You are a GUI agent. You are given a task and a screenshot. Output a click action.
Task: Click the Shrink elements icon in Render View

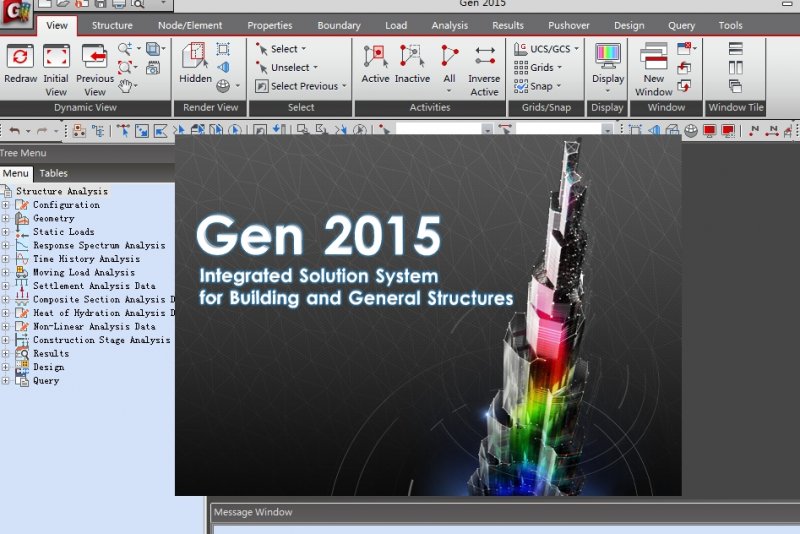[x=223, y=49]
